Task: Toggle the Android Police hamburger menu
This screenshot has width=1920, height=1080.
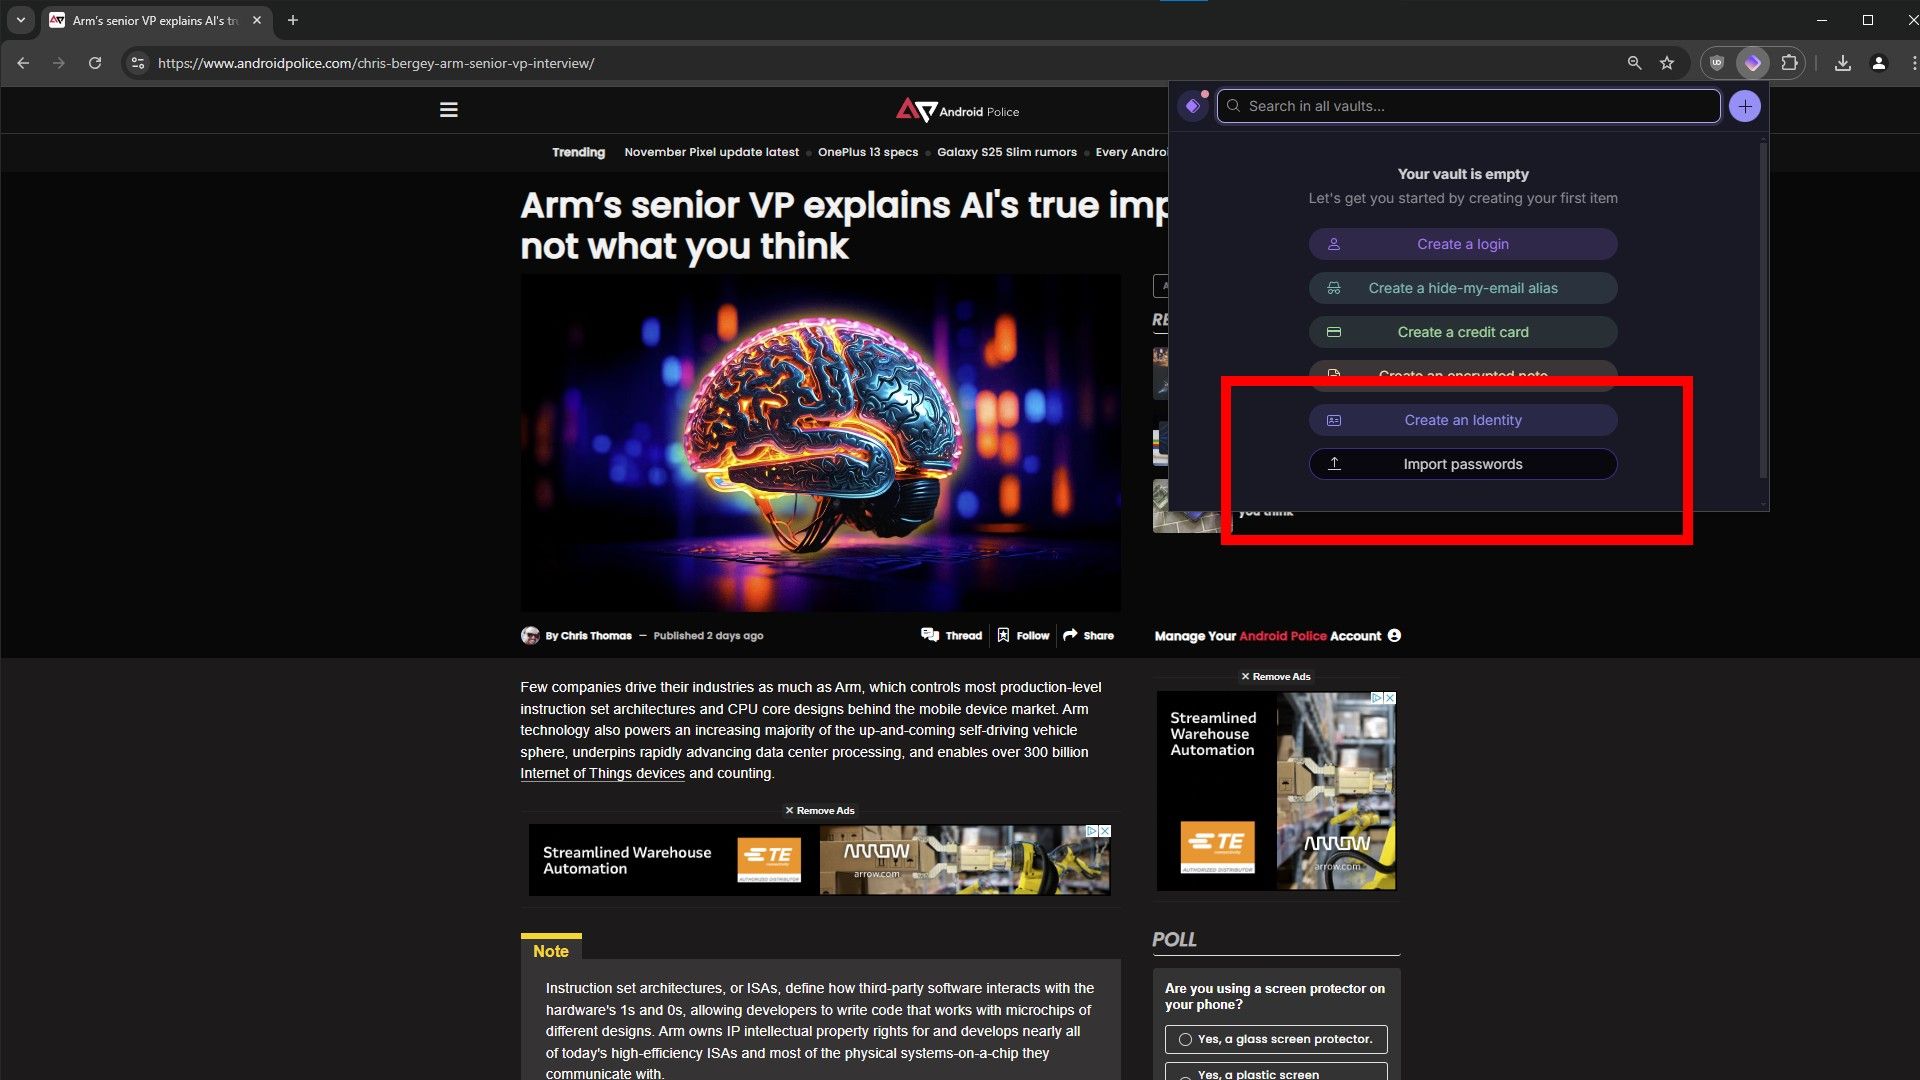Action: (448, 108)
